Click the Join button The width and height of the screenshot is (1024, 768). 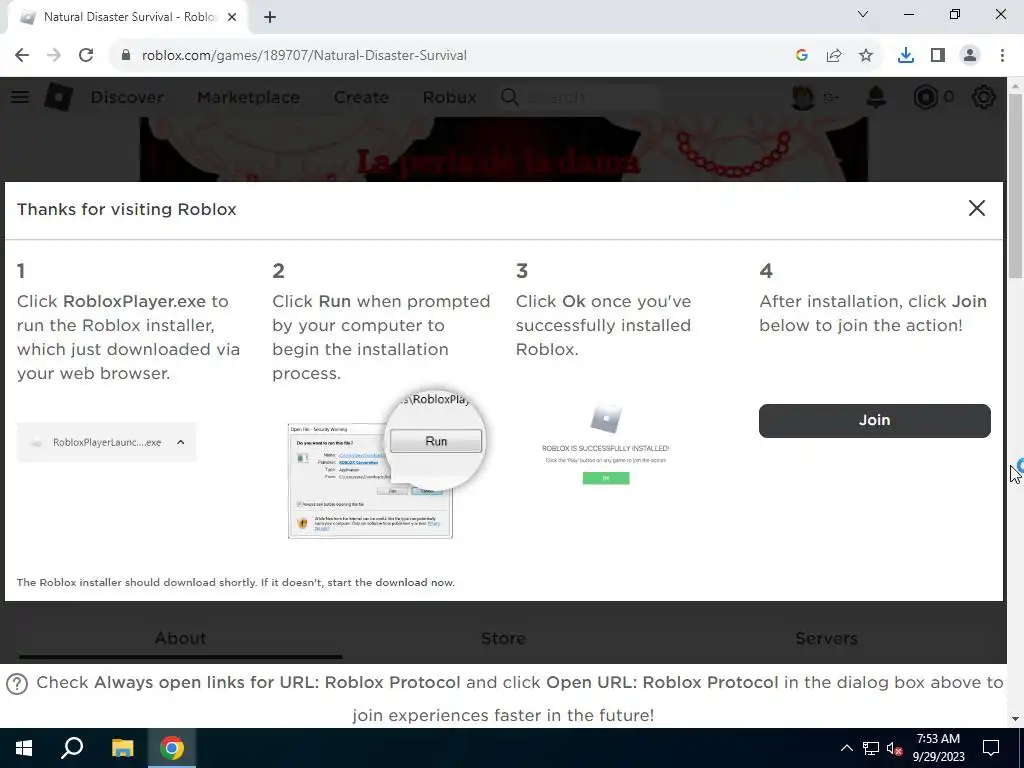point(874,420)
